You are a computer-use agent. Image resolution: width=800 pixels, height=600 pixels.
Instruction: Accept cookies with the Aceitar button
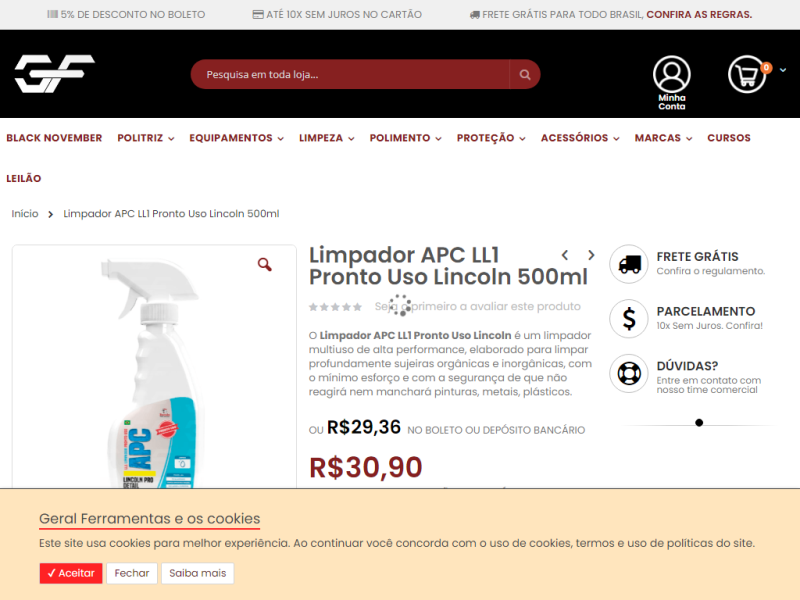click(x=71, y=573)
